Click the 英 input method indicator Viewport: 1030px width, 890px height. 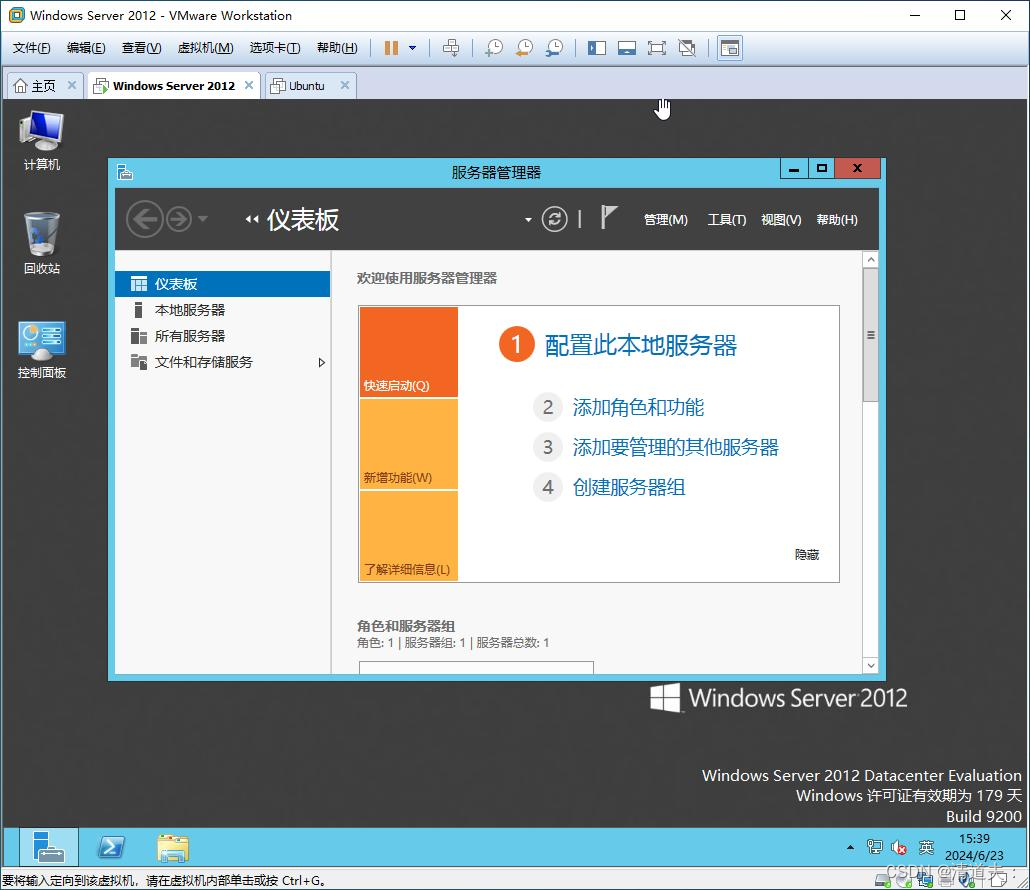click(x=926, y=847)
